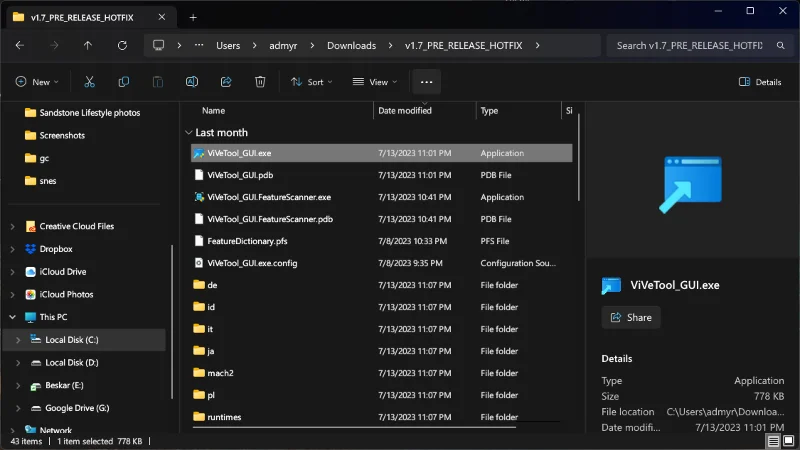Refresh the current folder
800x450 pixels.
122,45
